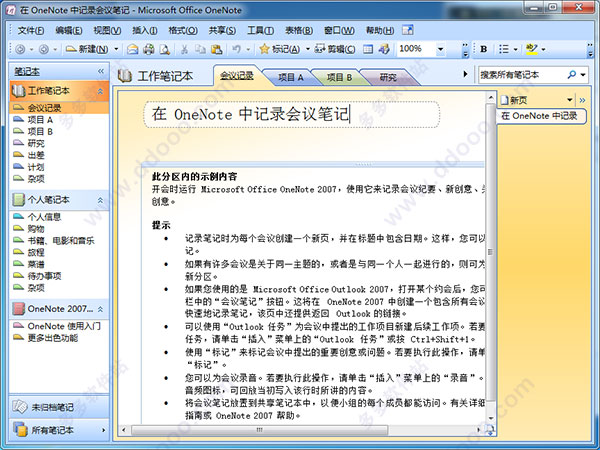Open the 插入(I) menu
Image resolution: width=600 pixels, height=450 pixels.
pyautogui.click(x=145, y=31)
